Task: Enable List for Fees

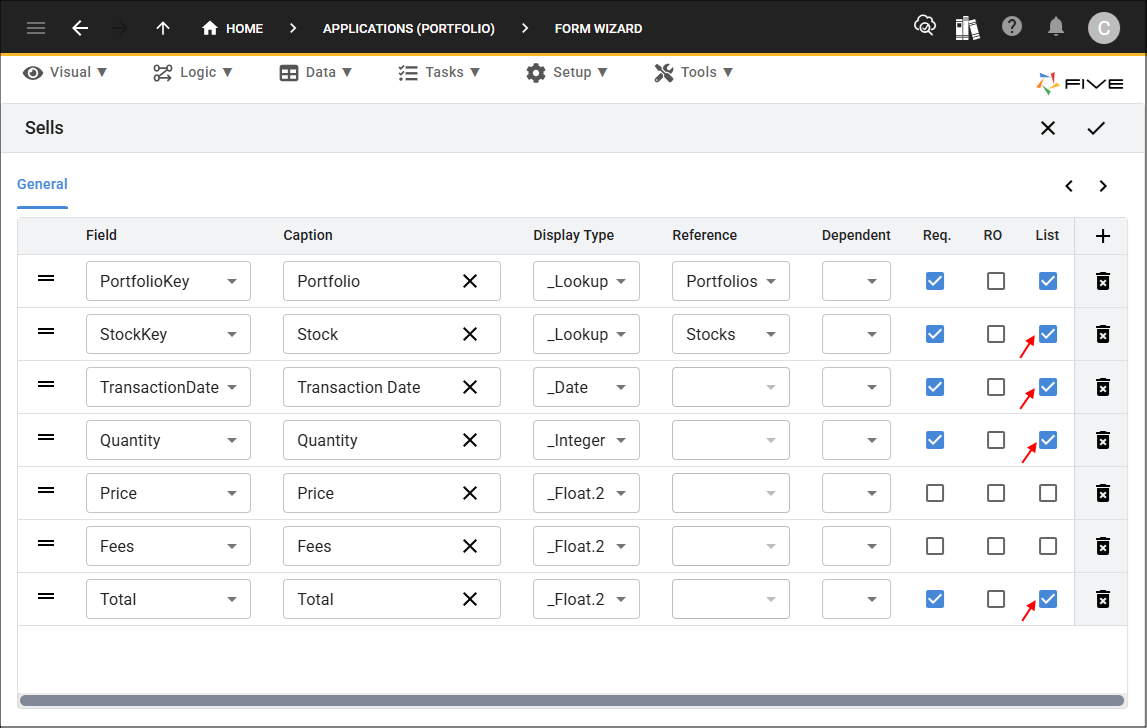Action: 1048,546
